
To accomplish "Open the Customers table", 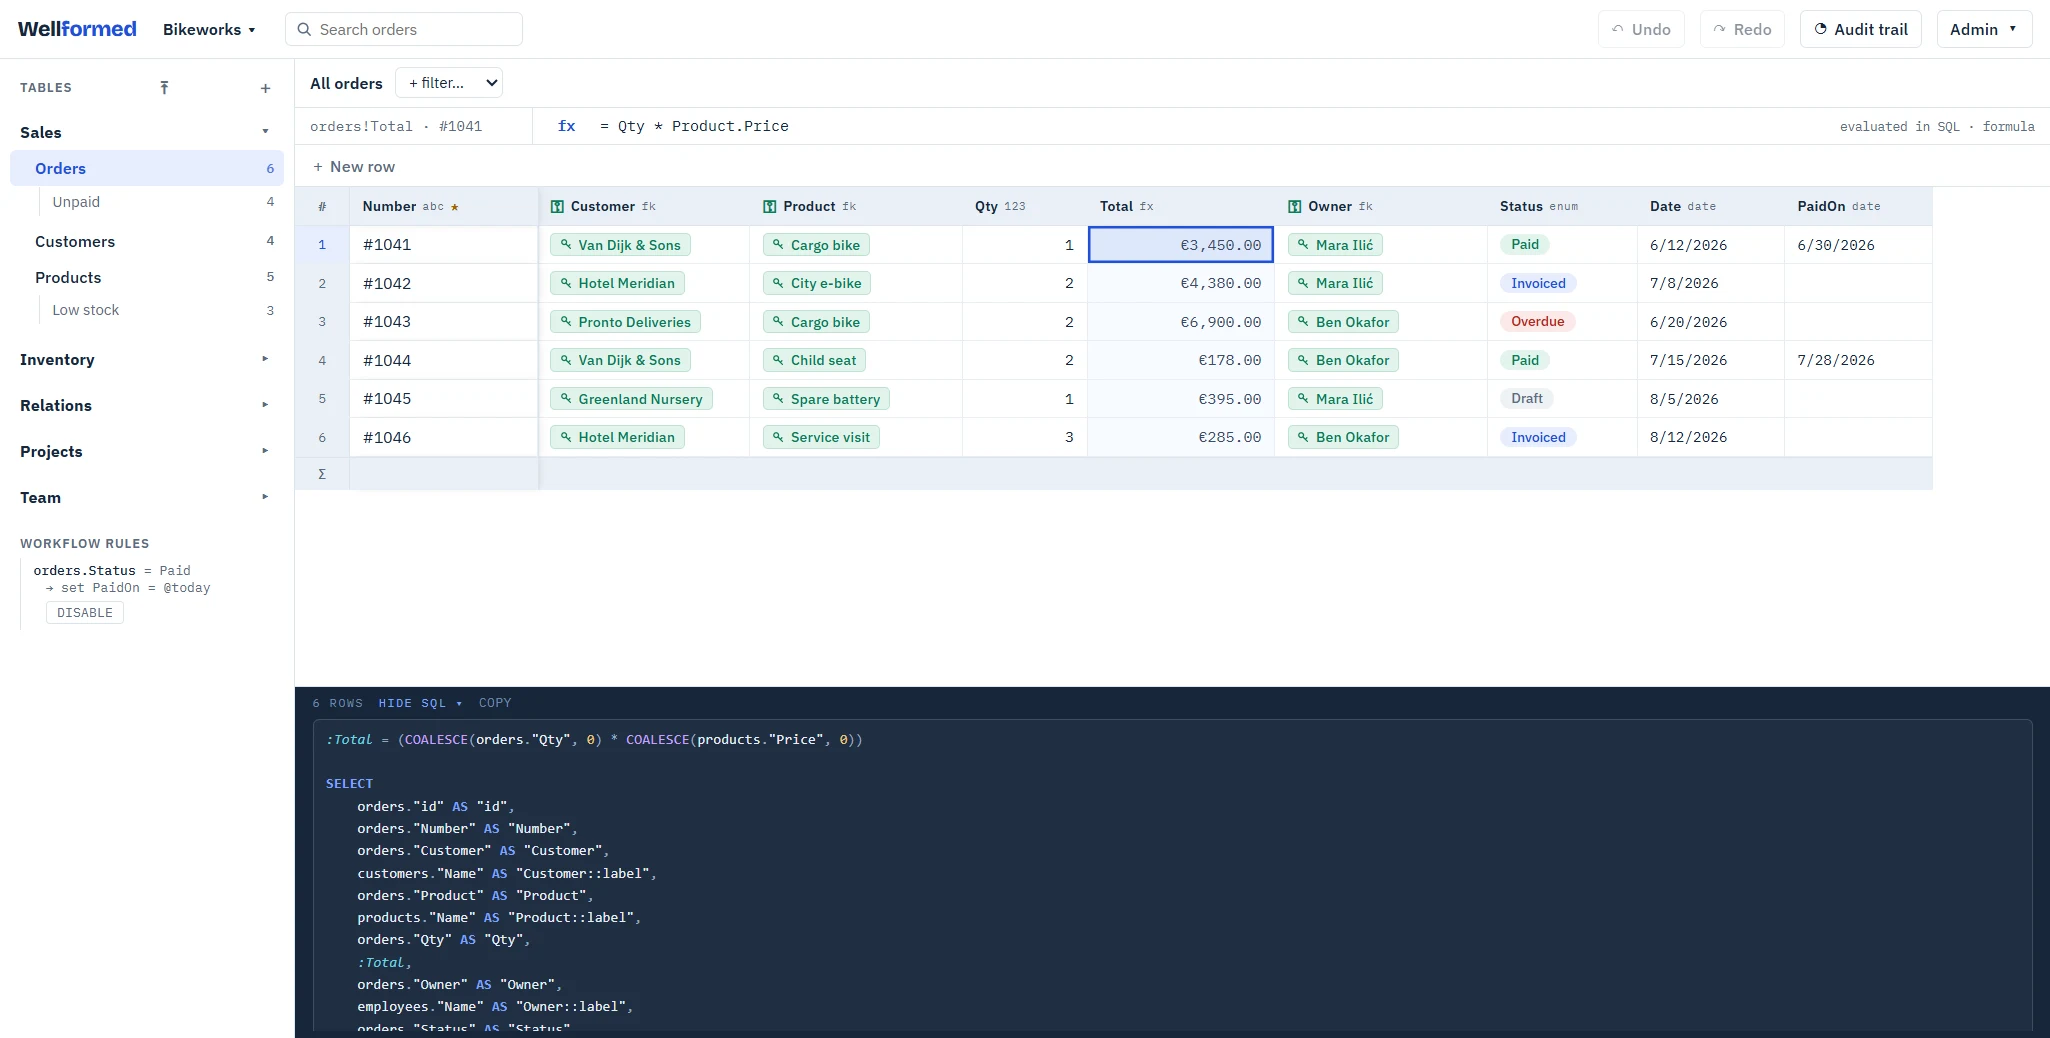I will coord(75,242).
